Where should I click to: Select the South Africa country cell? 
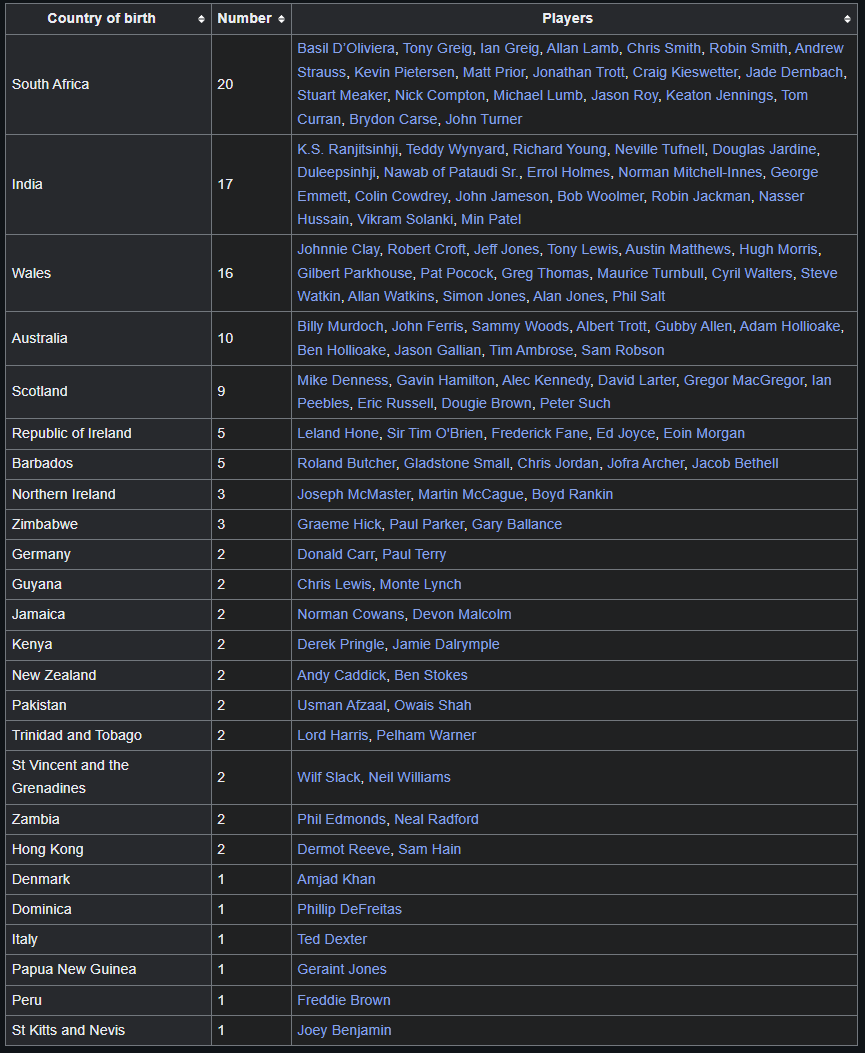pos(108,84)
